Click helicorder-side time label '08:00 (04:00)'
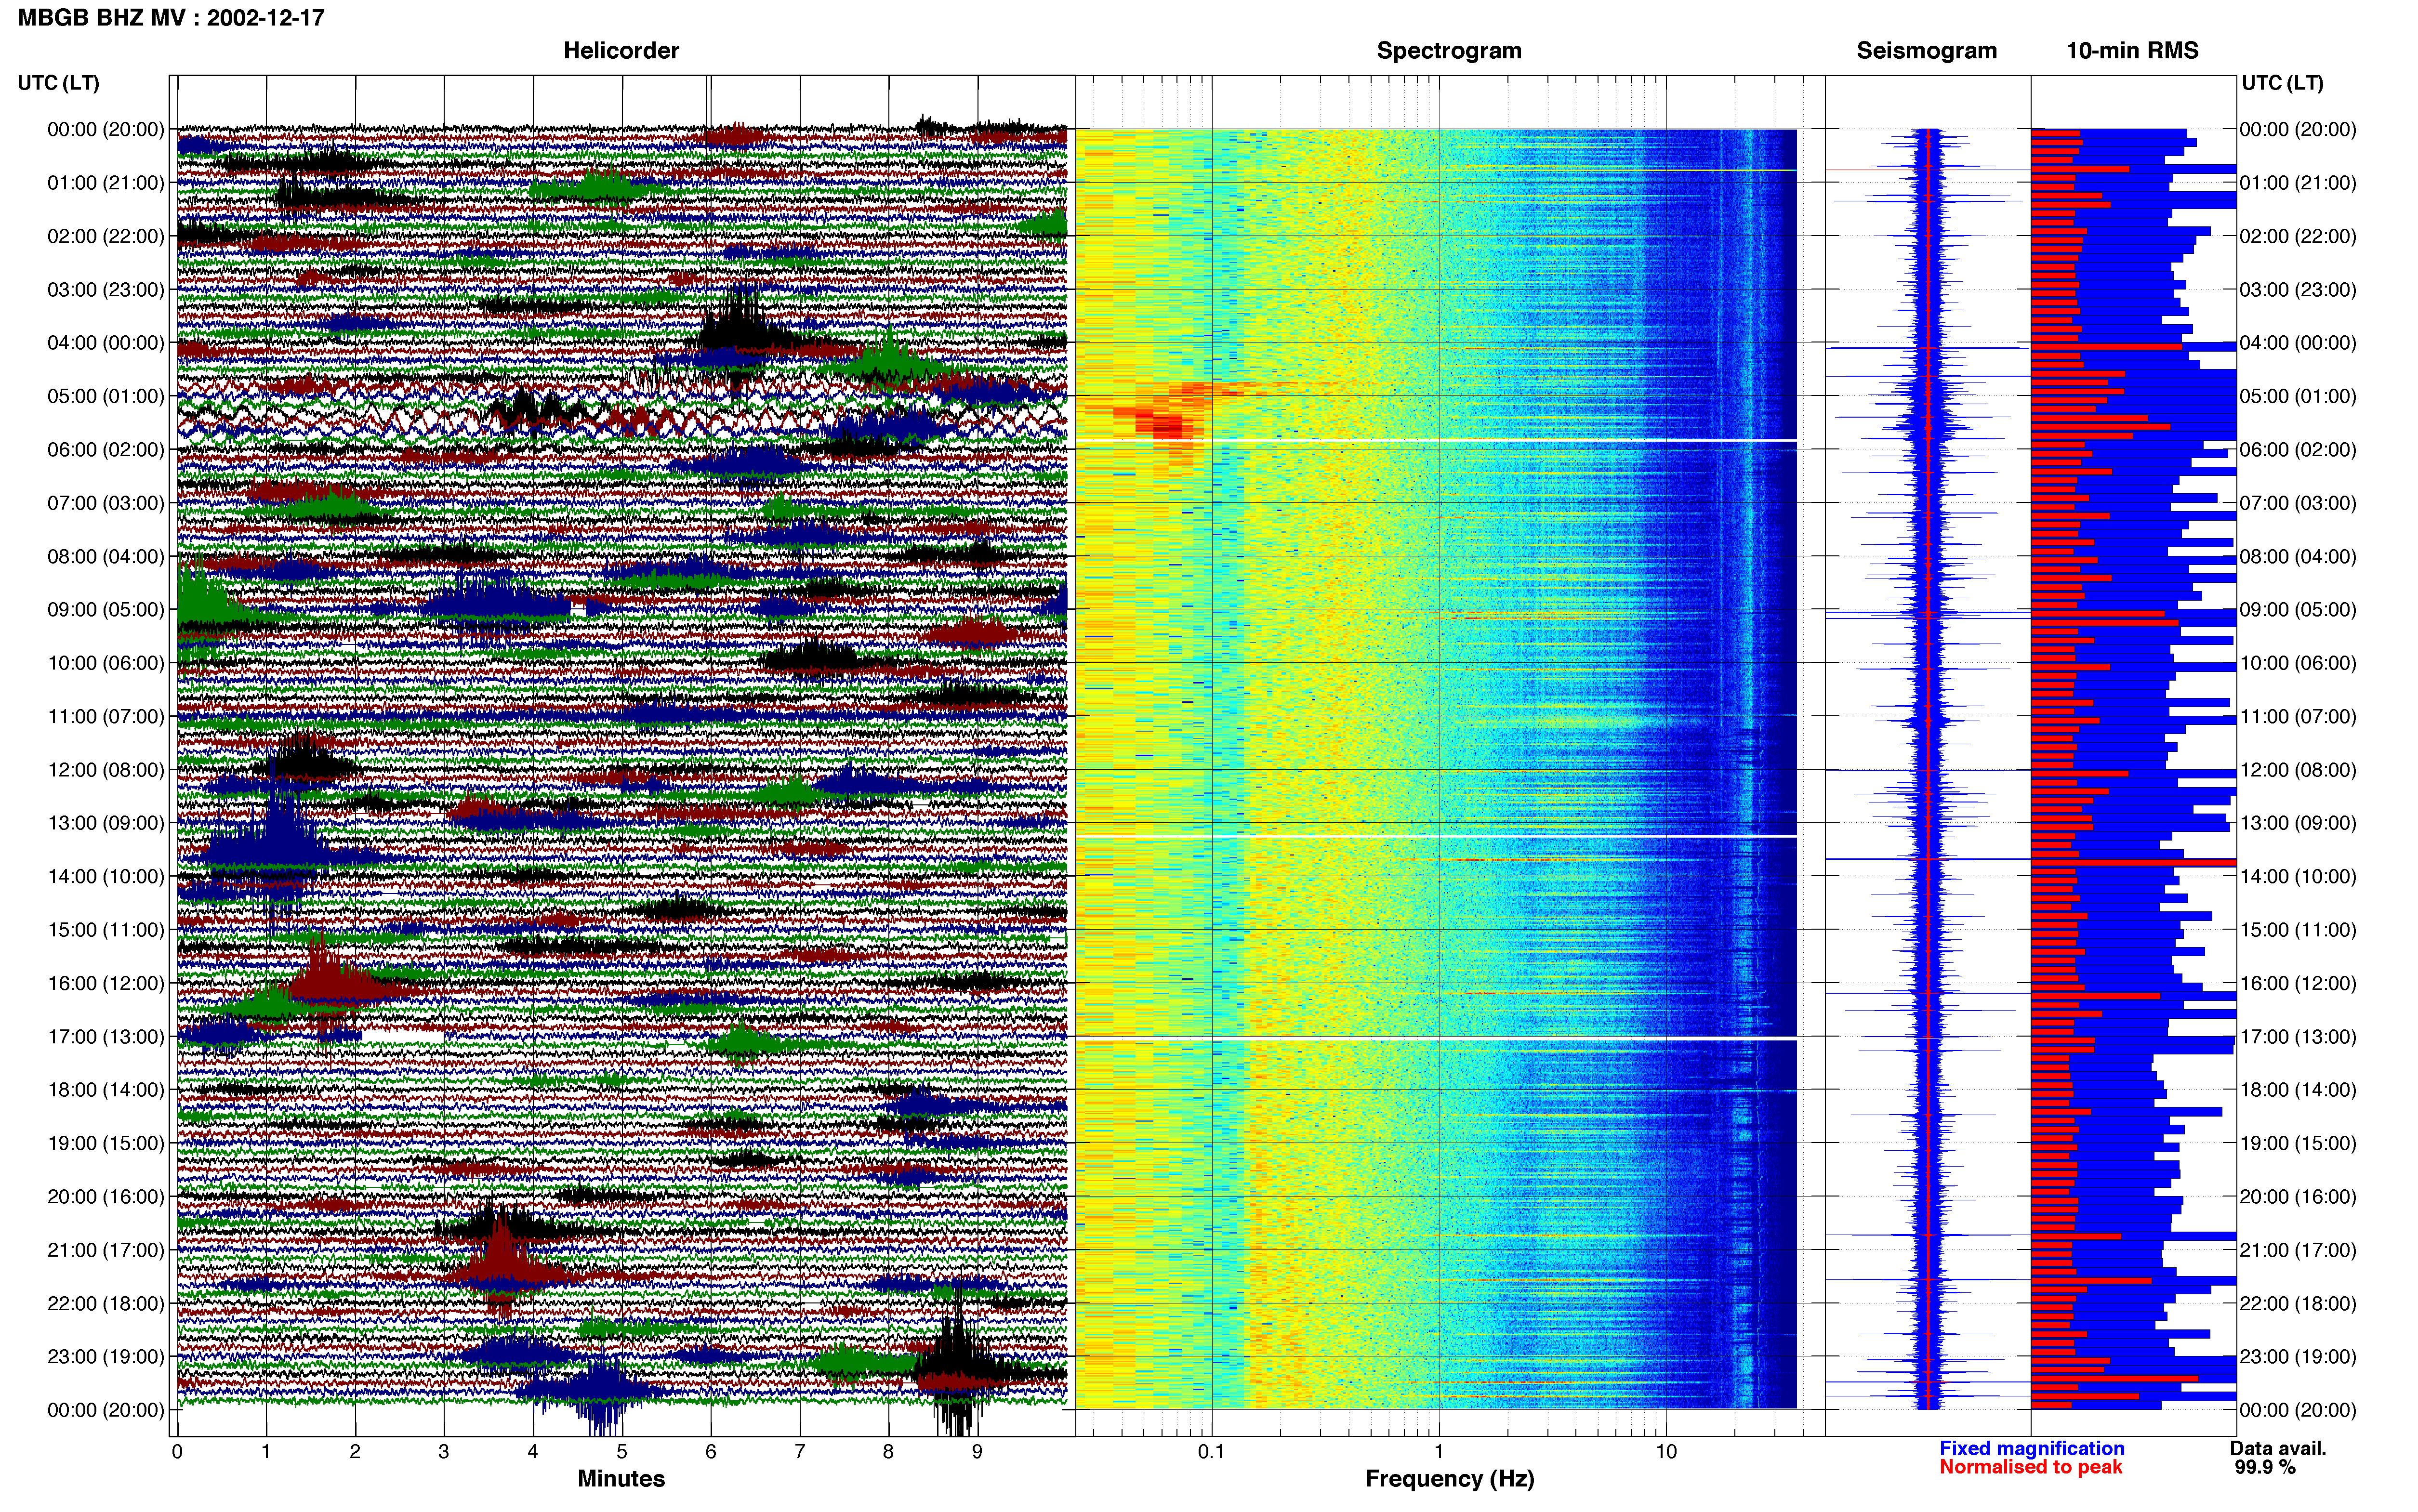The width and height of the screenshot is (2418, 1512). pyautogui.click(x=106, y=556)
